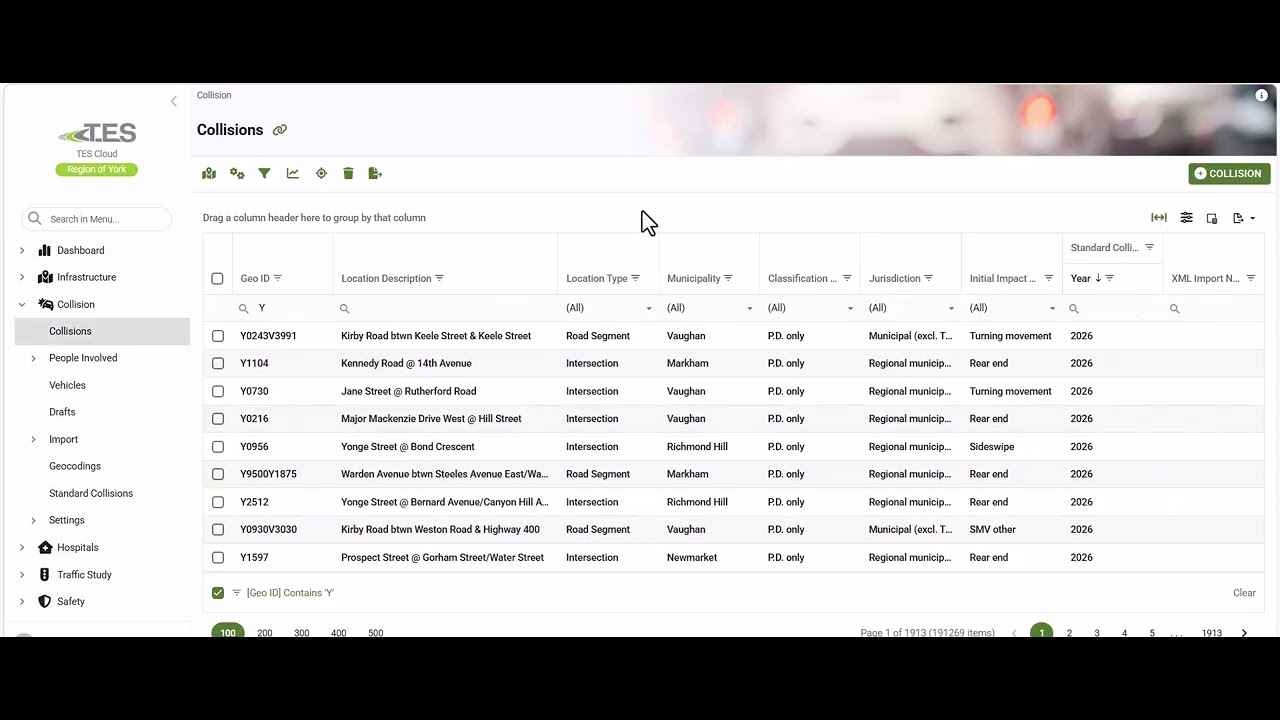The width and height of the screenshot is (1280, 720).
Task: Tick the select-all header checkbox
Action: coord(217,279)
